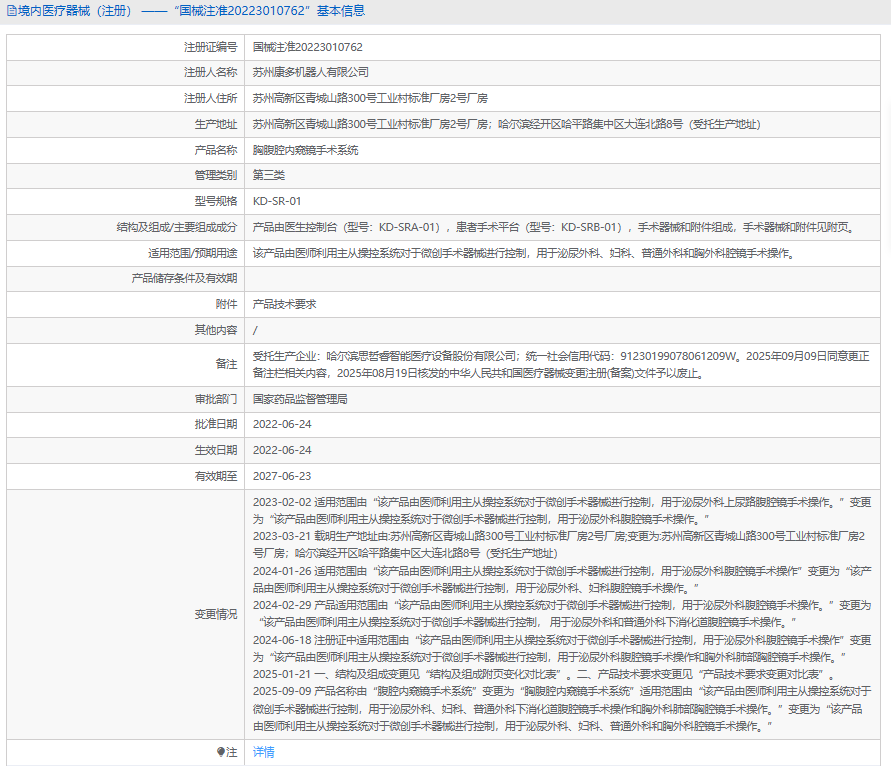891x766 pixels.
Task: Click the 附件 row label
Action: pos(226,304)
